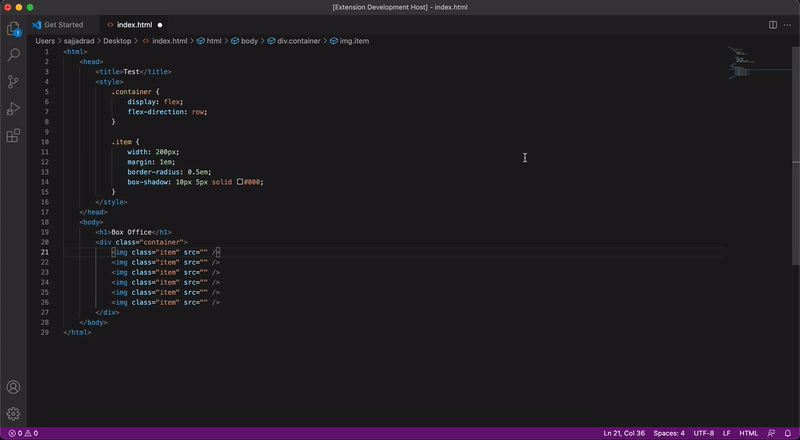
Task: Open the Explorer view in activity bar
Action: [14, 28]
